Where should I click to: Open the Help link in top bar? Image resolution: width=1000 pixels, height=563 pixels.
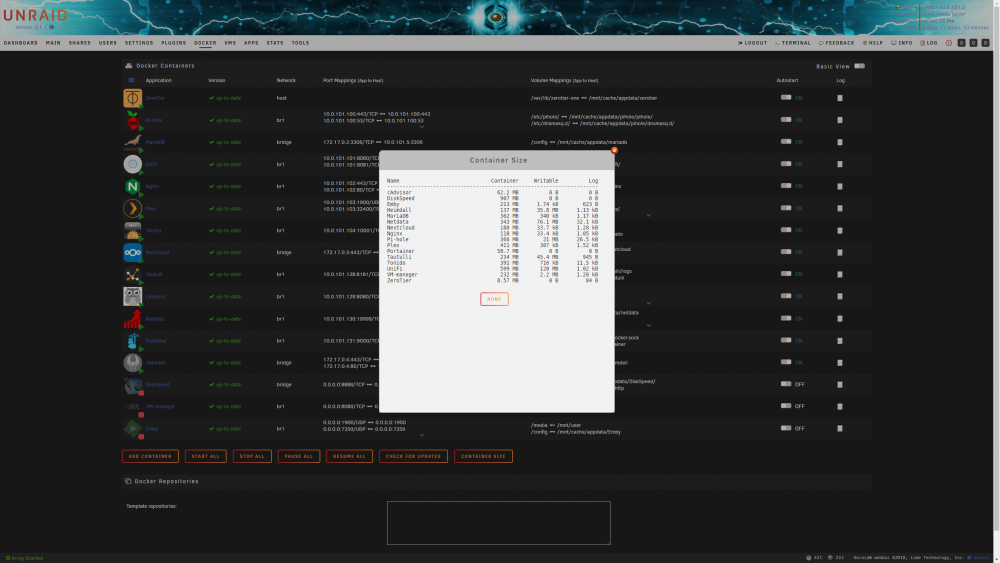click(873, 43)
